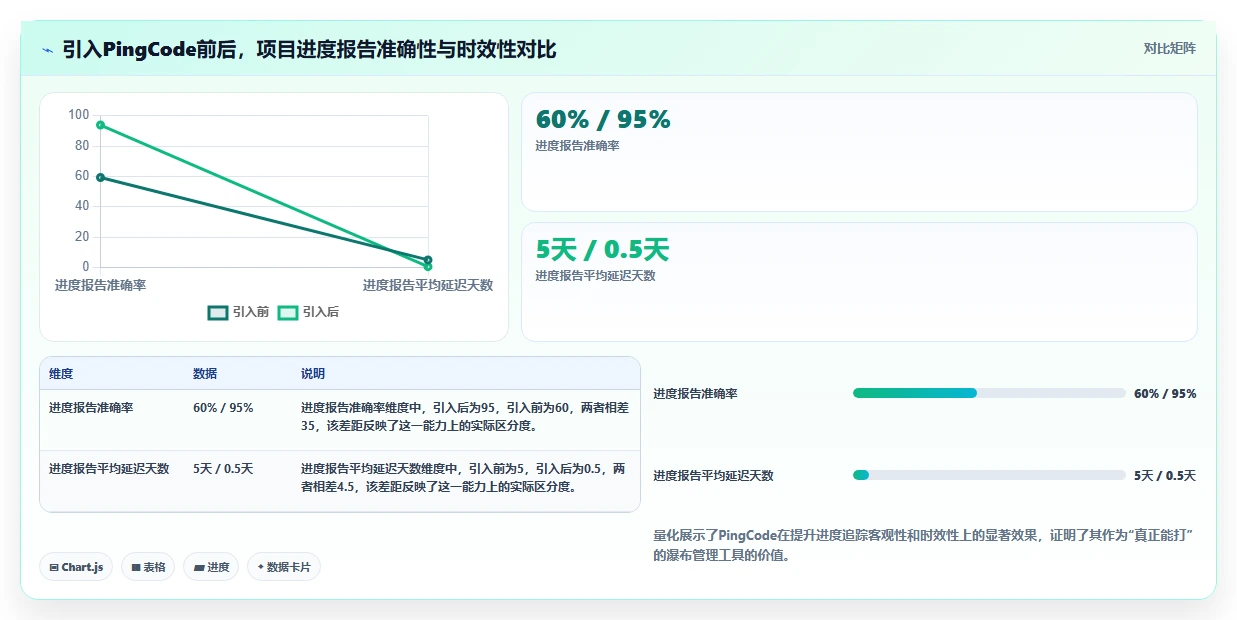Click the Chart.js tag chip
Viewport: 1237px width, 620px height.
tap(77, 567)
